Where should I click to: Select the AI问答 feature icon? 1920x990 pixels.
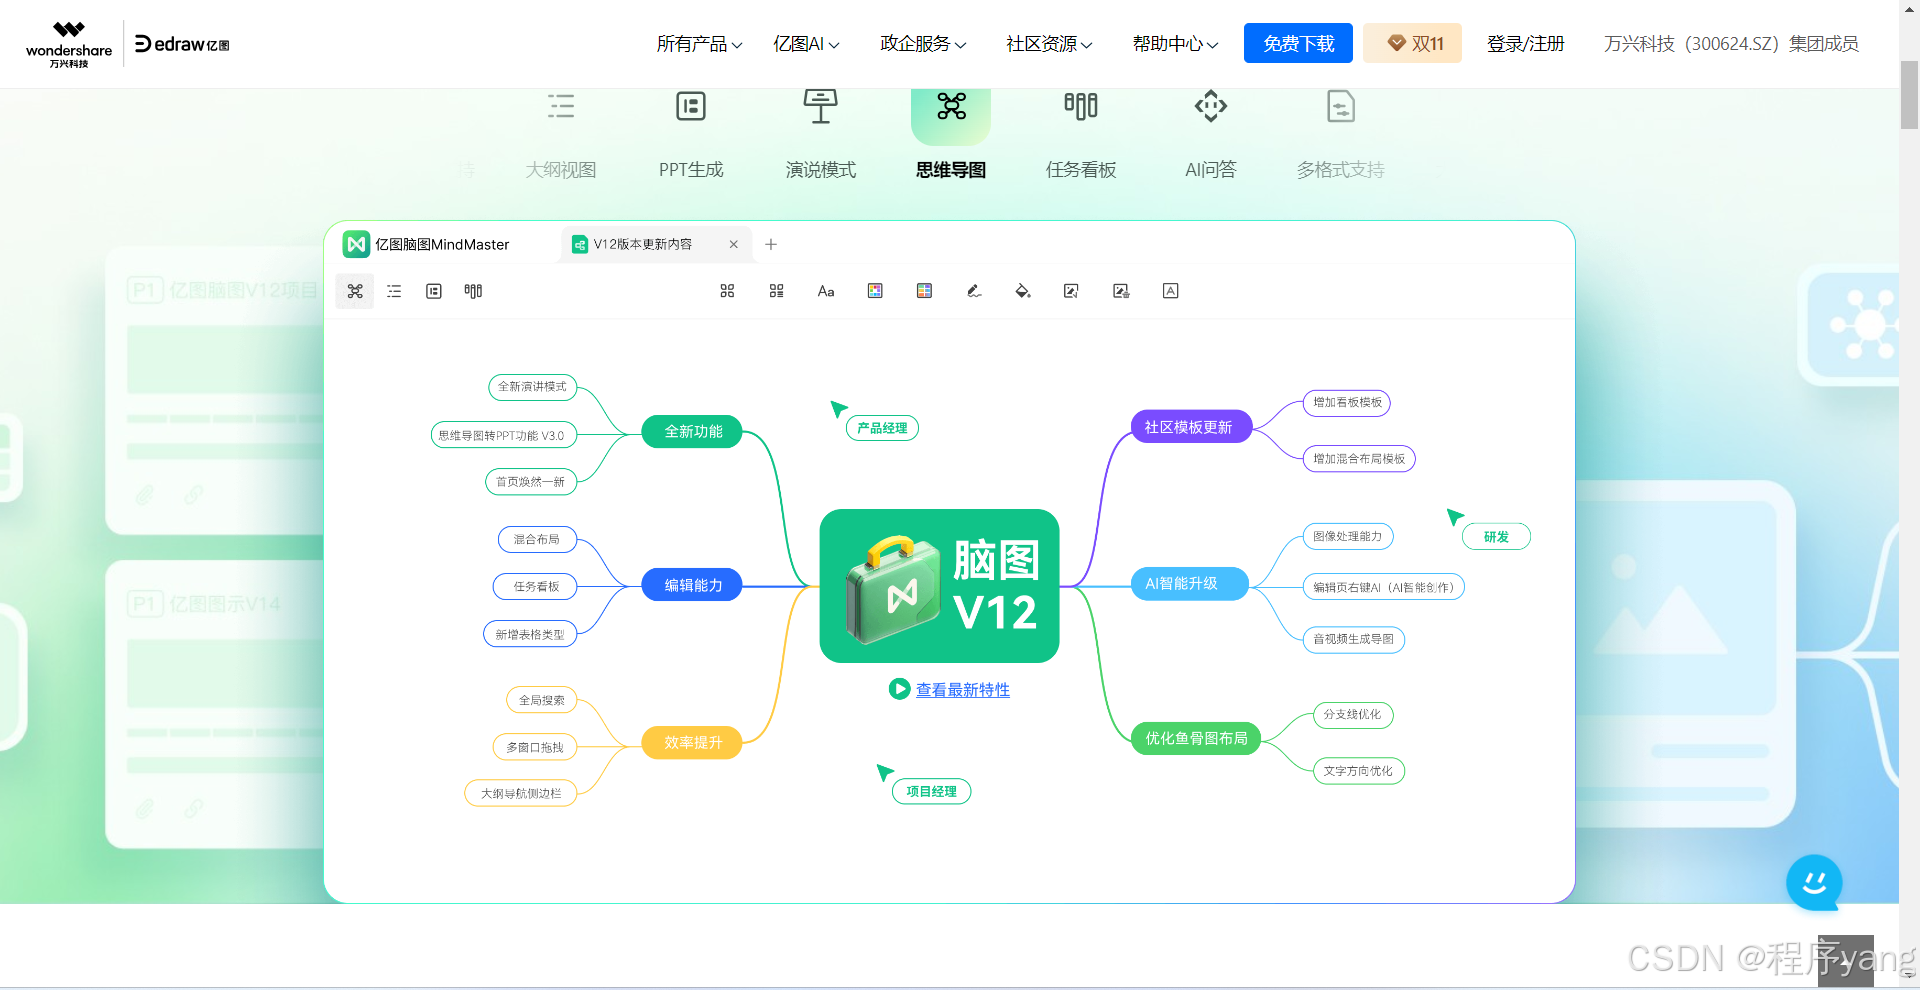1211,106
